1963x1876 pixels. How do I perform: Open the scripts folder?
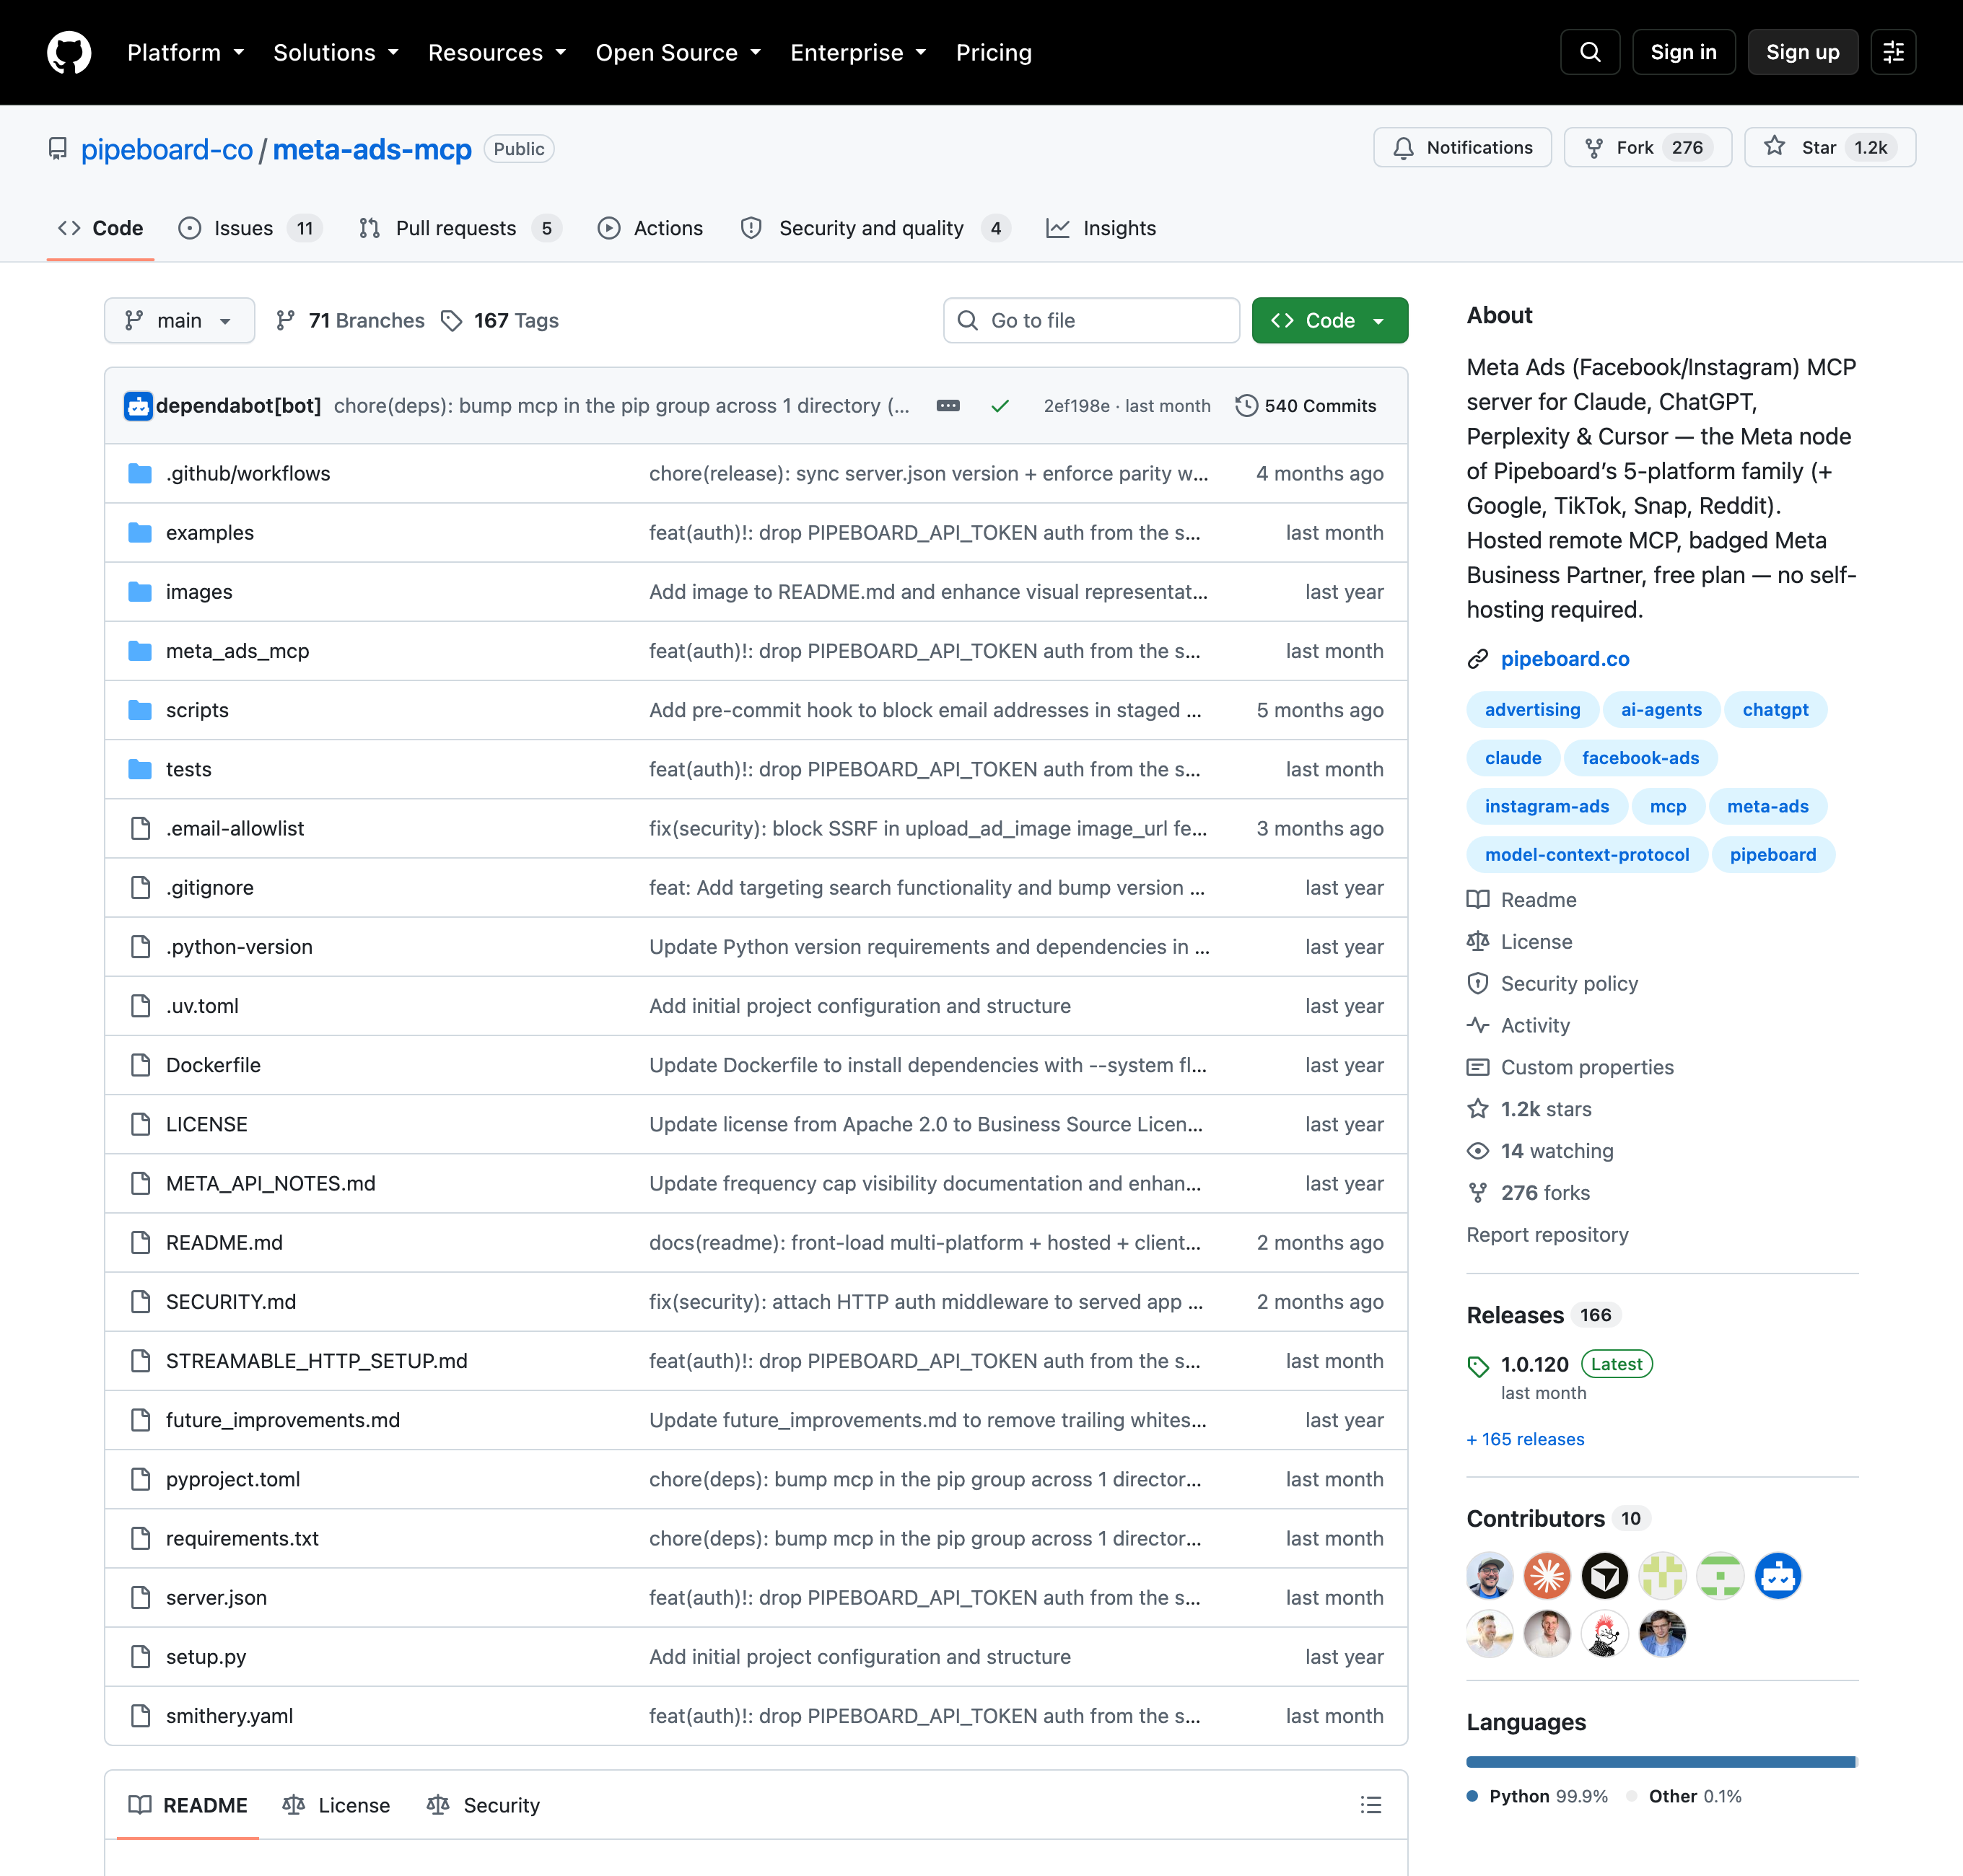(197, 710)
